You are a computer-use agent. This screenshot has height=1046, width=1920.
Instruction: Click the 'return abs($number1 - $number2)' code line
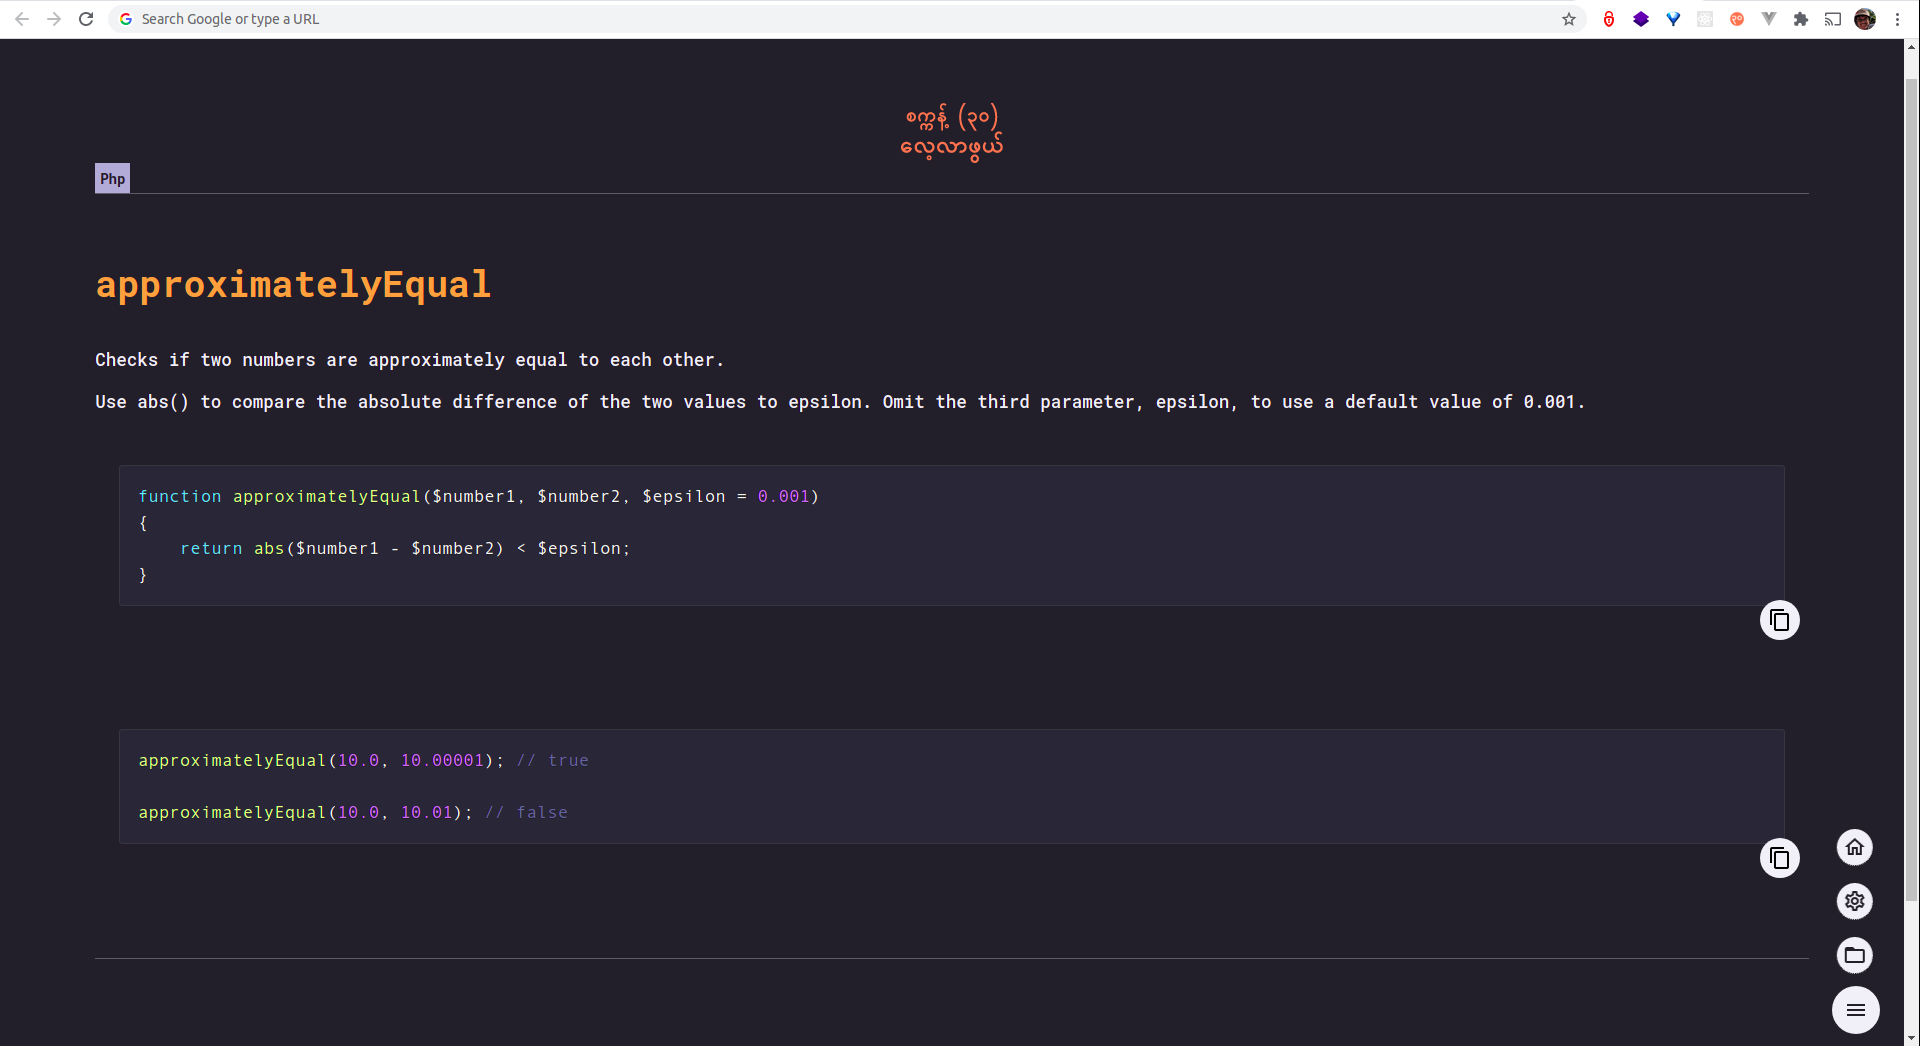[405, 548]
